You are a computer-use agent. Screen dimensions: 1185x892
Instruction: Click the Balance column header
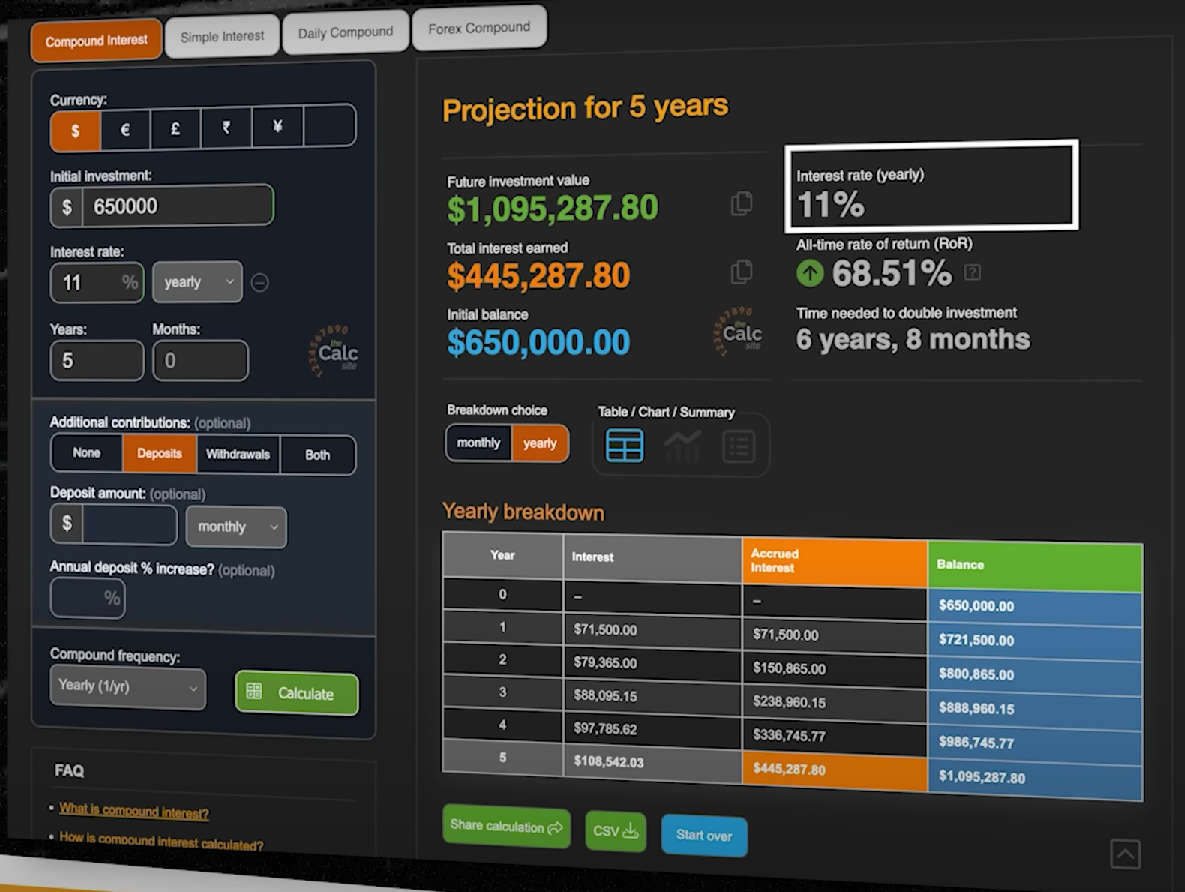[1035, 565]
